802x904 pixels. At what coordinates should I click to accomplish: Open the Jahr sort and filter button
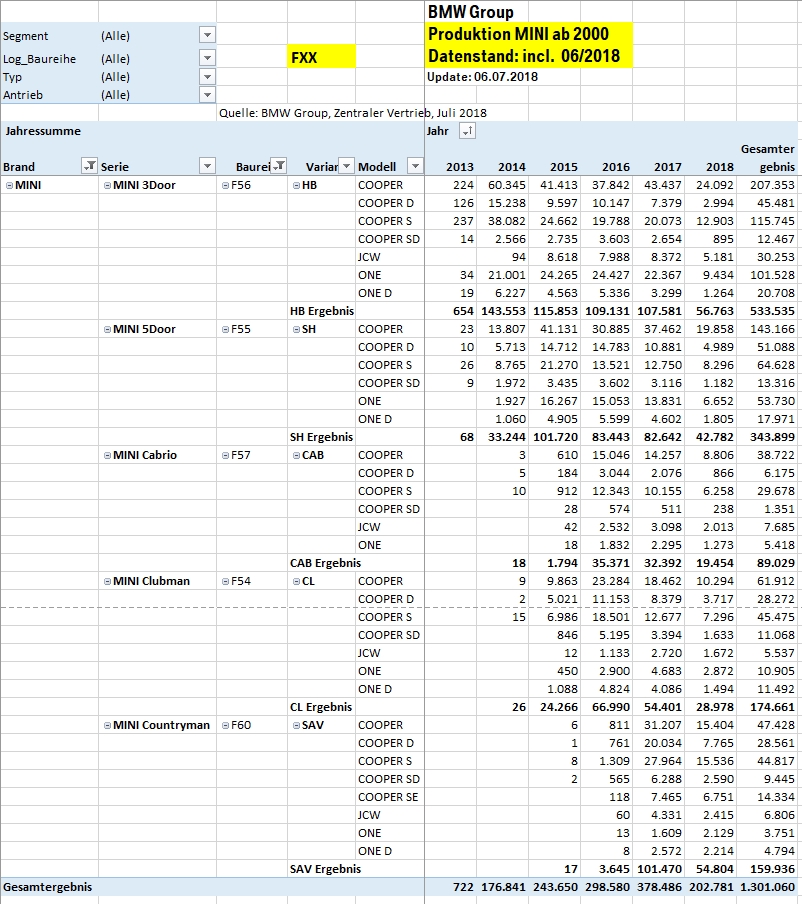coord(467,131)
